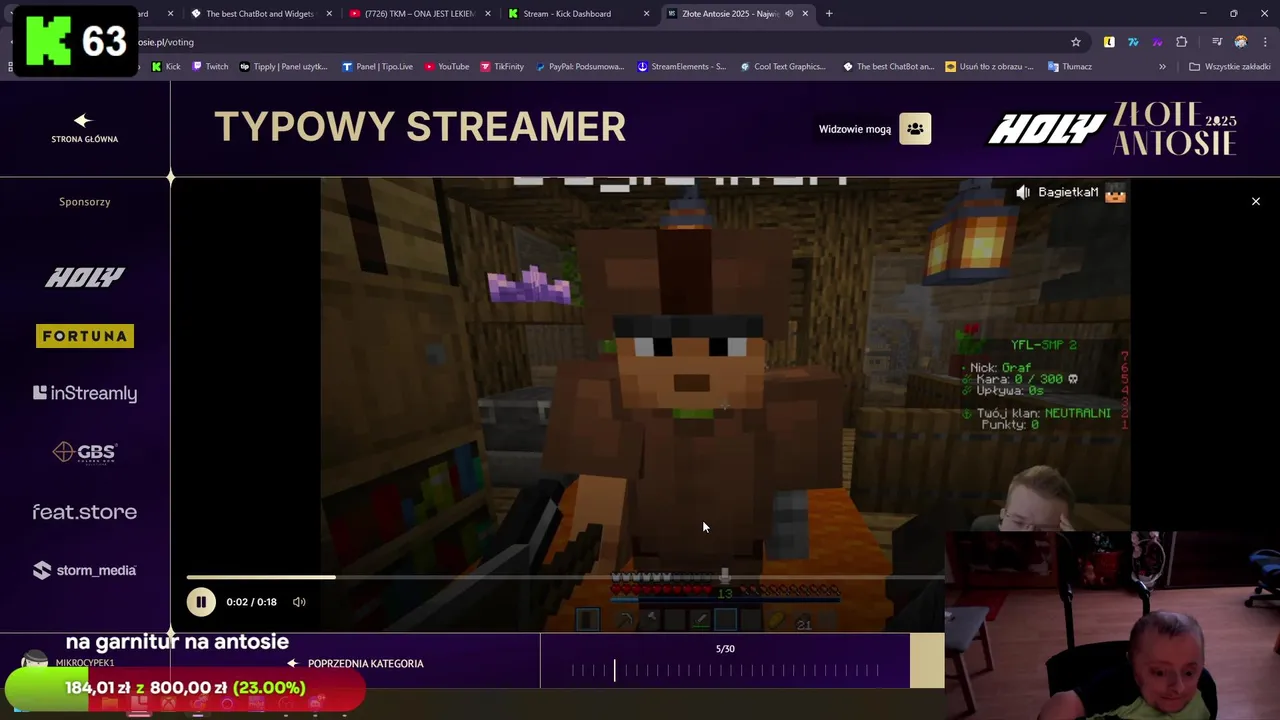Click the donation goal bar '184,01 zł z 800,00 zł'
This screenshot has width=1280, height=720.
click(x=185, y=688)
